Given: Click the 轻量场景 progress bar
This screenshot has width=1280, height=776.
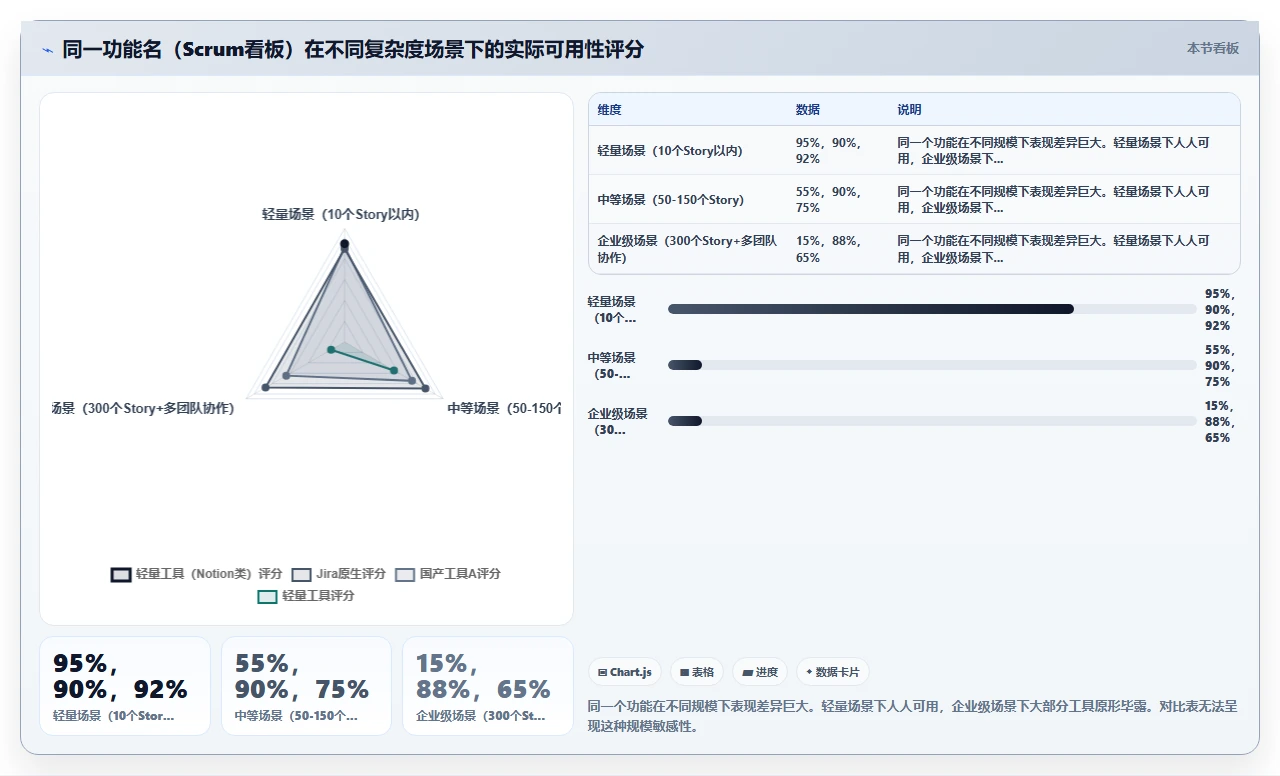Looking at the screenshot, I should [932, 309].
